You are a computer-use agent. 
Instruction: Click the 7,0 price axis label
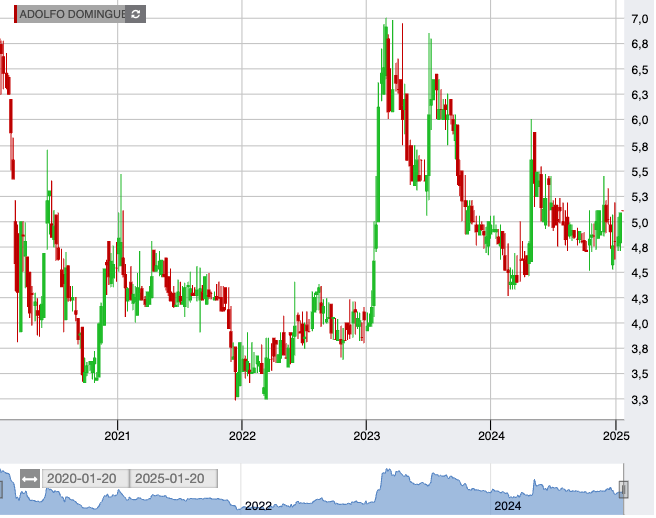click(640, 19)
